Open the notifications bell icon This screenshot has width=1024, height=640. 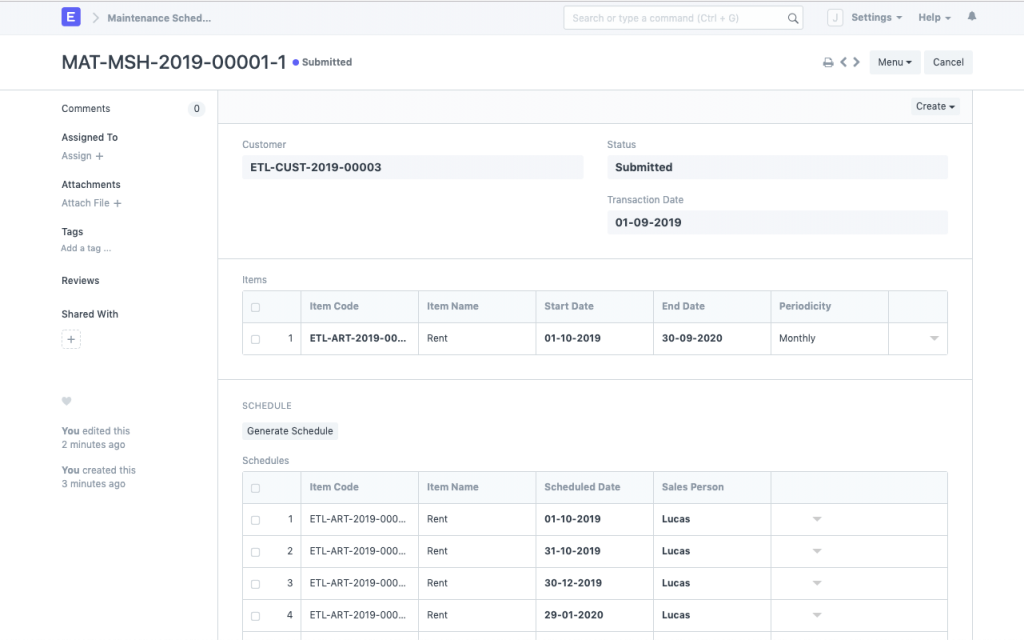tap(972, 17)
